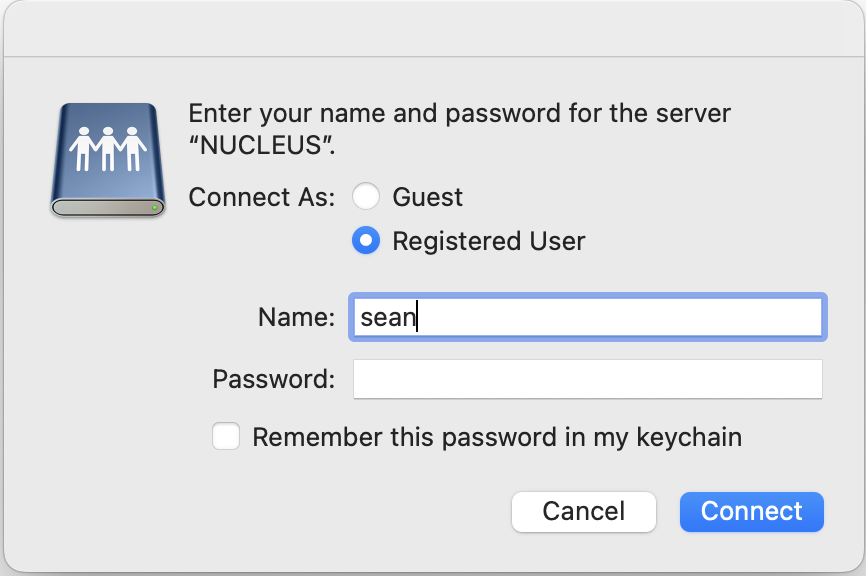Screen dimensions: 866x576
Task: Click the people figures on the drive icon
Action: pos(108,150)
